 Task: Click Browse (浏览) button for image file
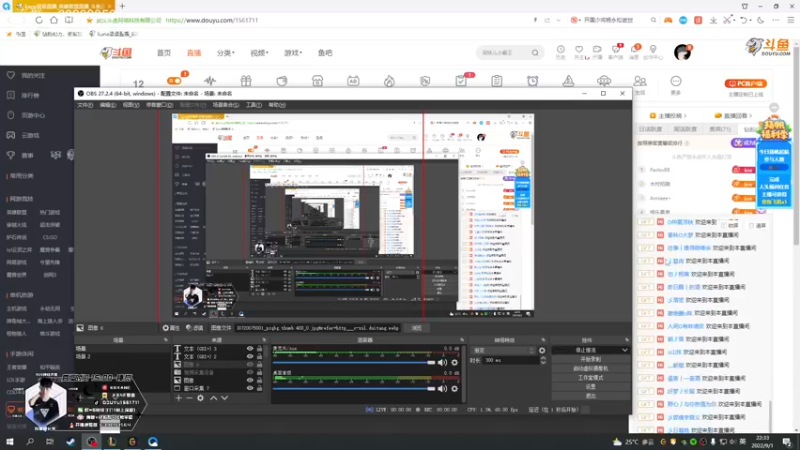tap(417, 328)
